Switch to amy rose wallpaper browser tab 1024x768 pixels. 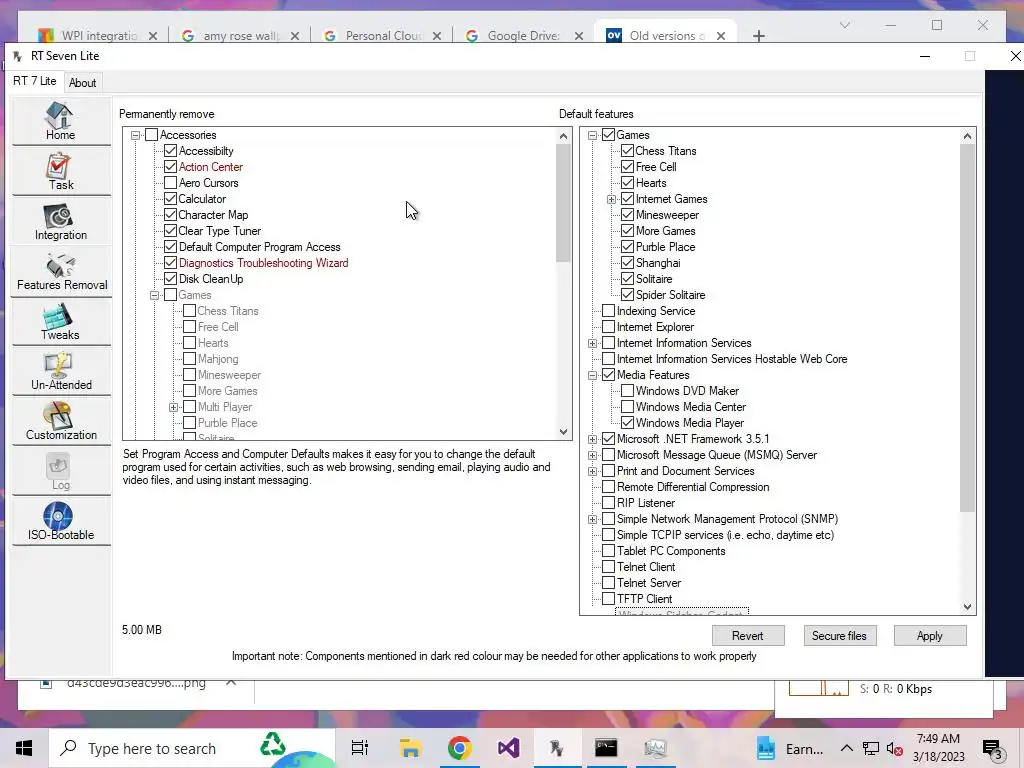(x=240, y=36)
